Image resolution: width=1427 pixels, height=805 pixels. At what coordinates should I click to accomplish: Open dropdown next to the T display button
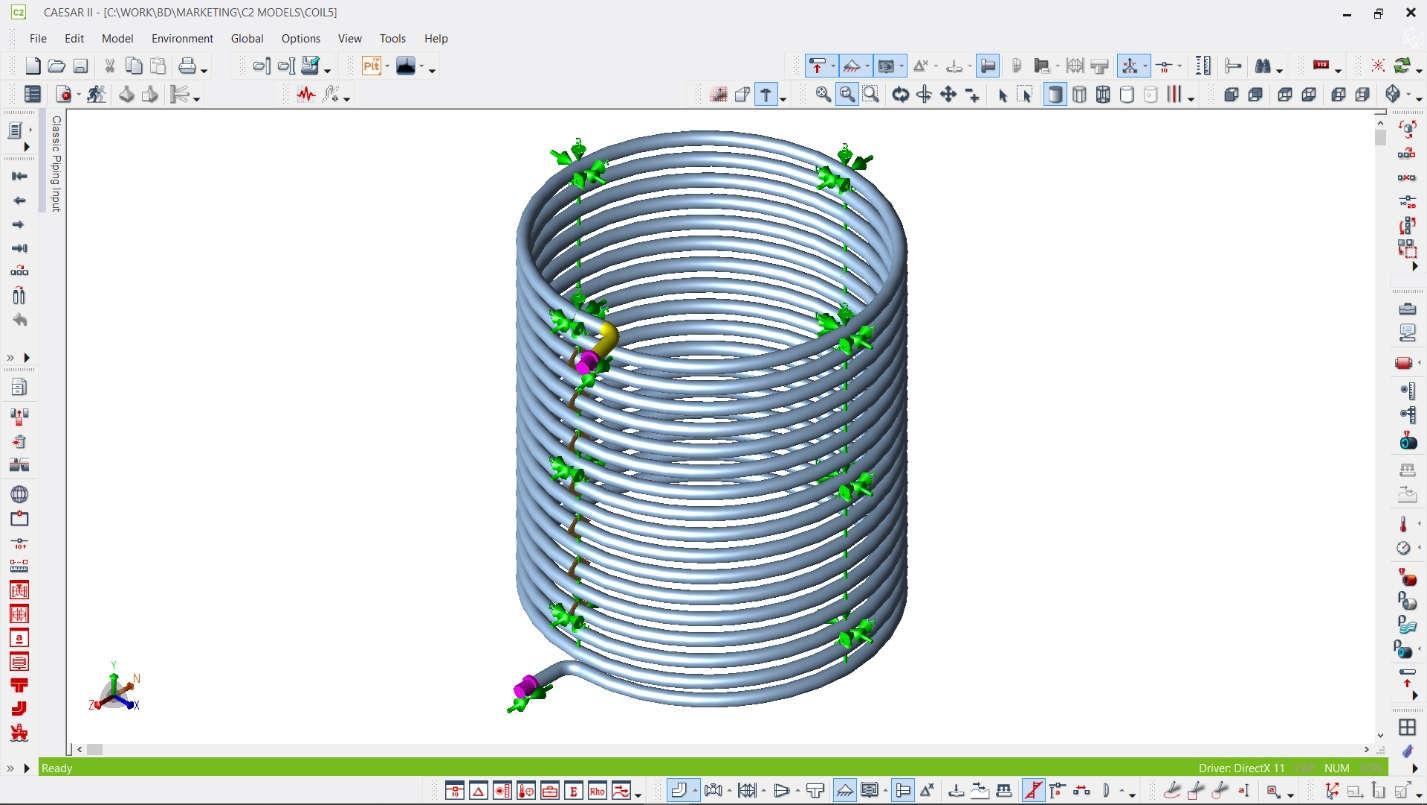pos(782,98)
